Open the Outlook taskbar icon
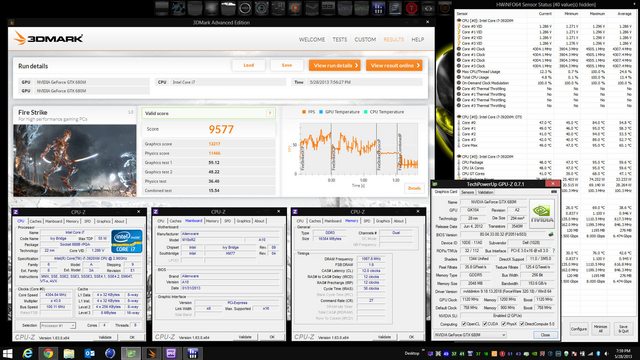This screenshot has width=640, height=360. click(x=89, y=353)
